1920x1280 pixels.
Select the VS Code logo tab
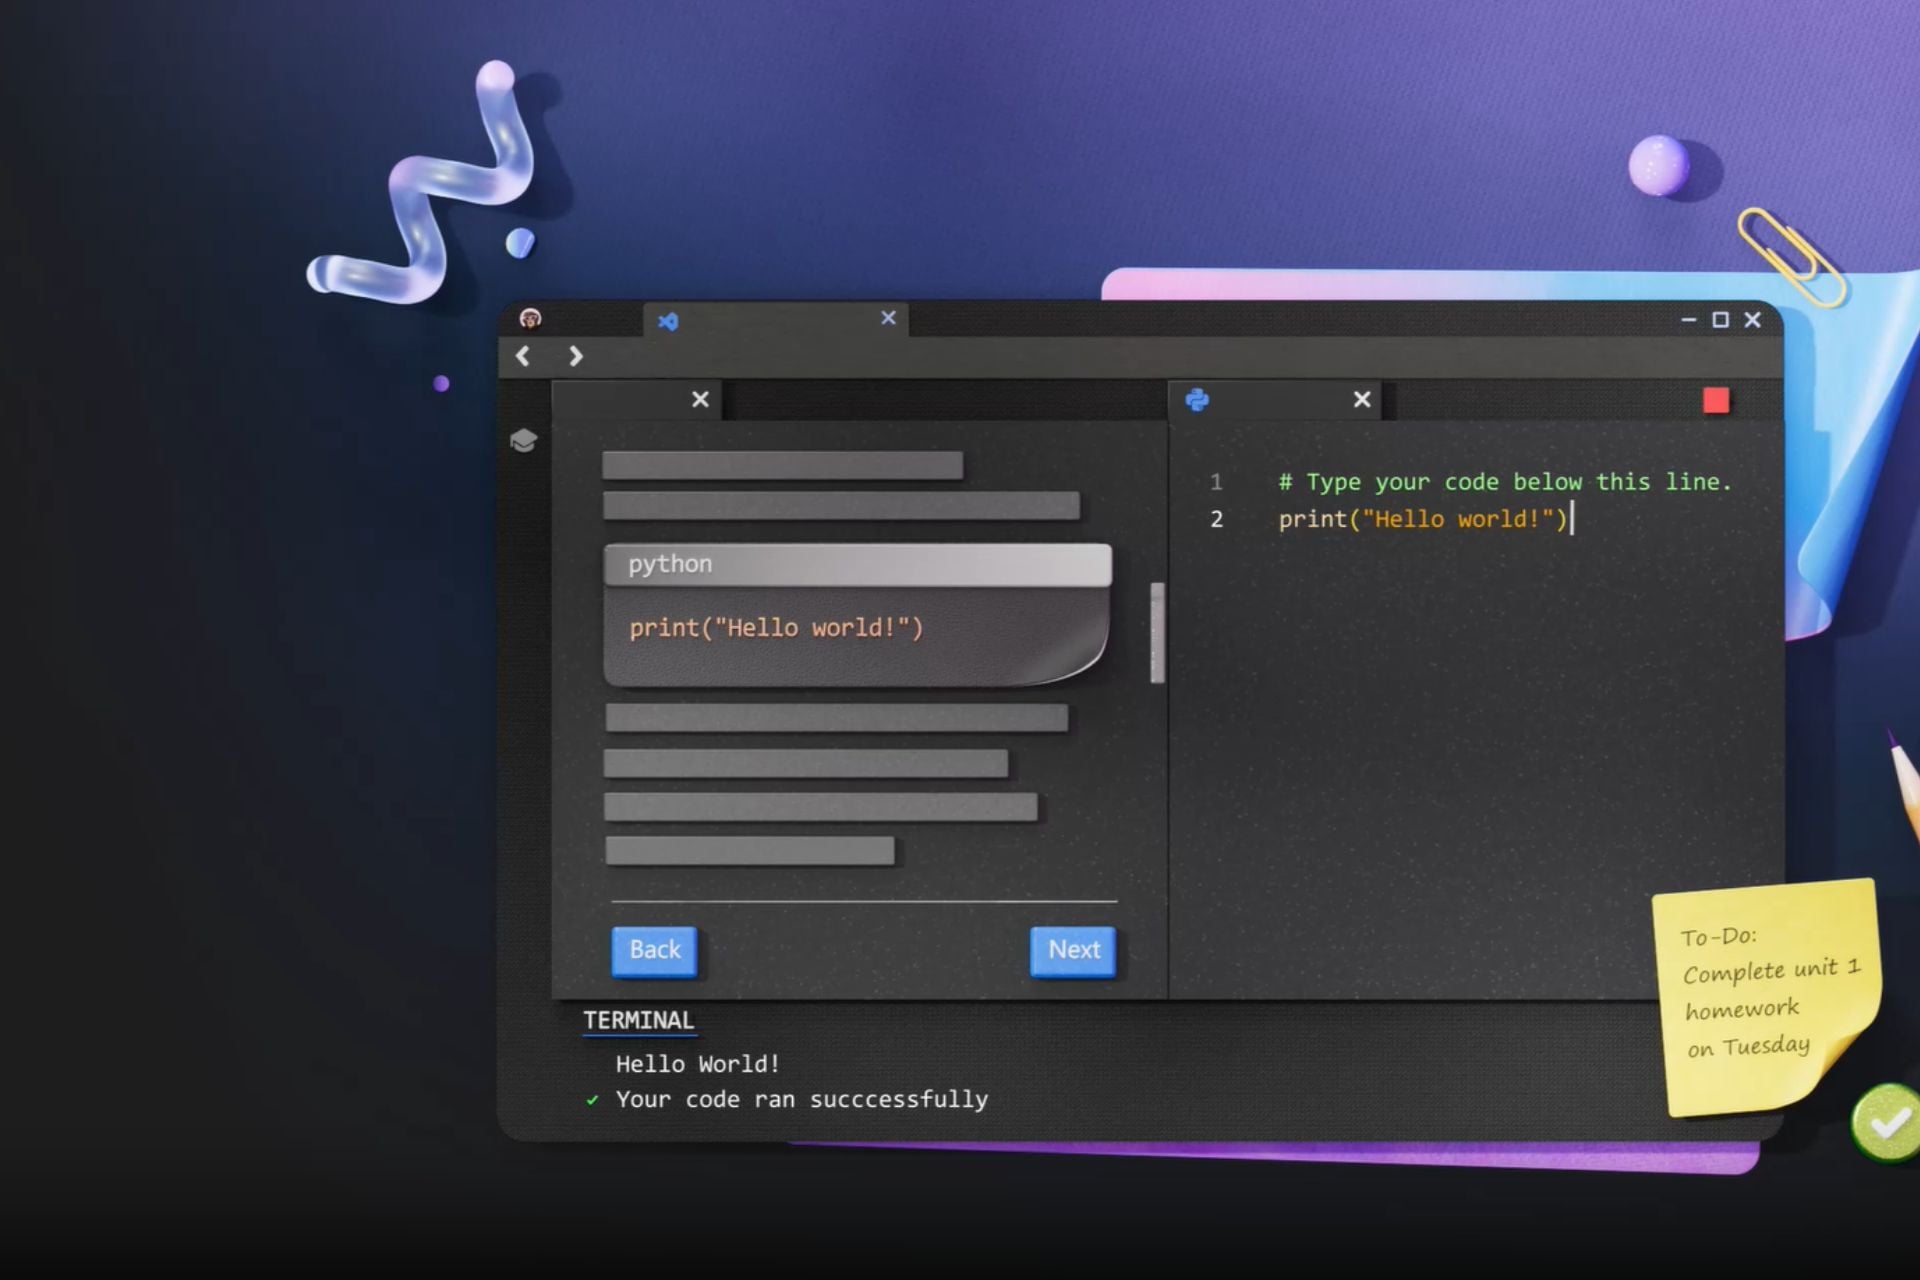click(668, 321)
